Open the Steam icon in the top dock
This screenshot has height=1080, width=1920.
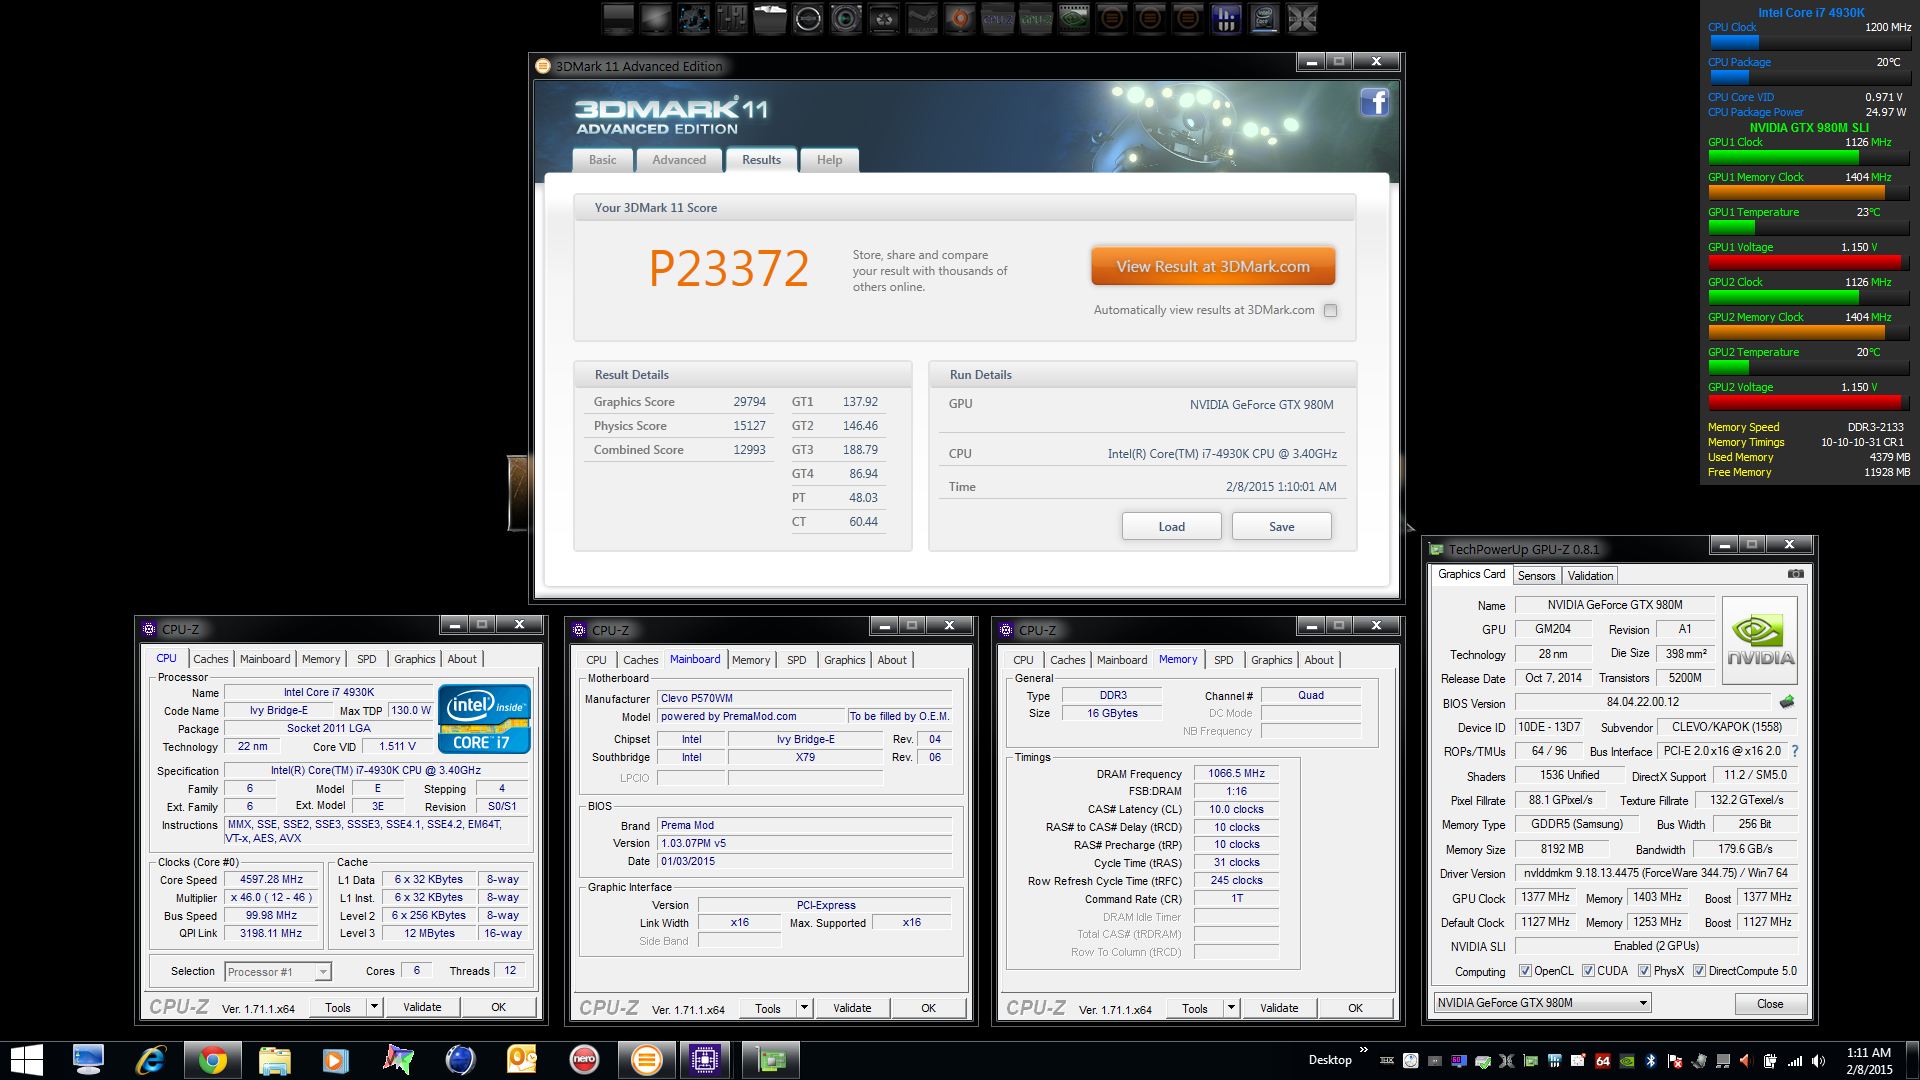[x=922, y=18]
